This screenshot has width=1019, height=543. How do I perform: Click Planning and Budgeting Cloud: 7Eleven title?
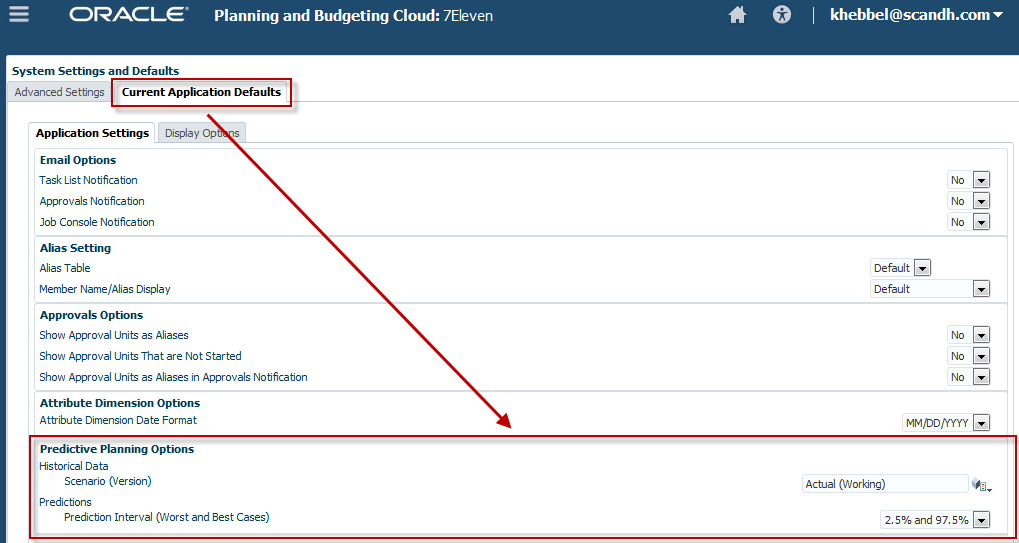pyautogui.click(x=354, y=16)
